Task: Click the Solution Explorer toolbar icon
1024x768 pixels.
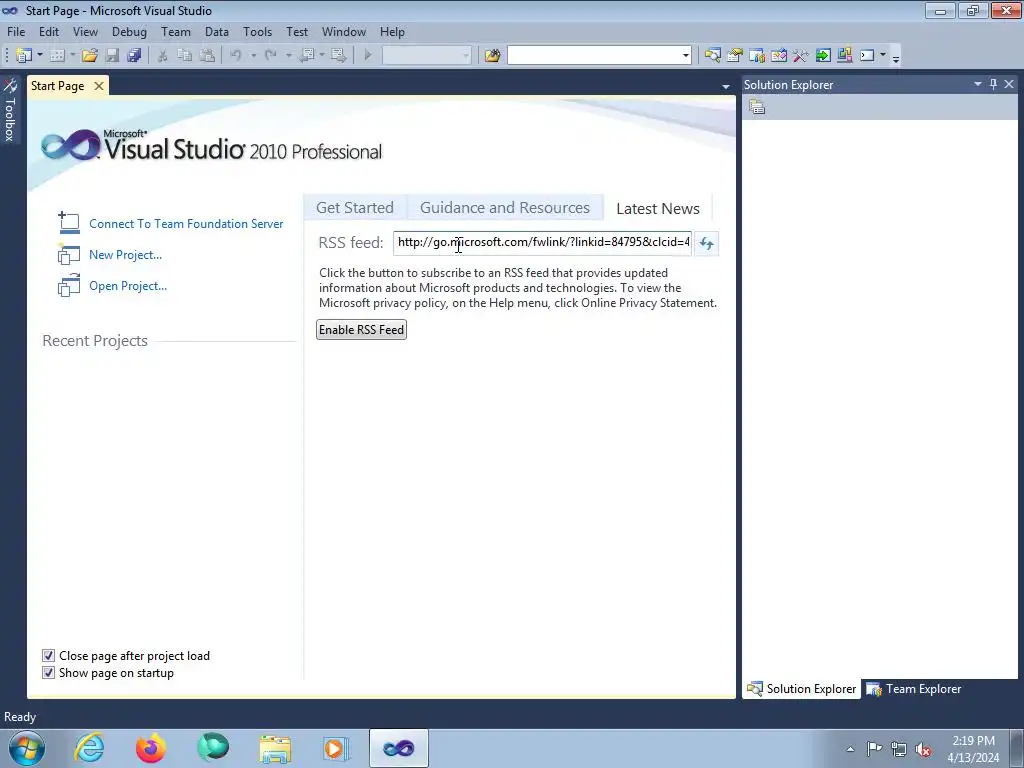Action: pyautogui.click(x=712, y=56)
